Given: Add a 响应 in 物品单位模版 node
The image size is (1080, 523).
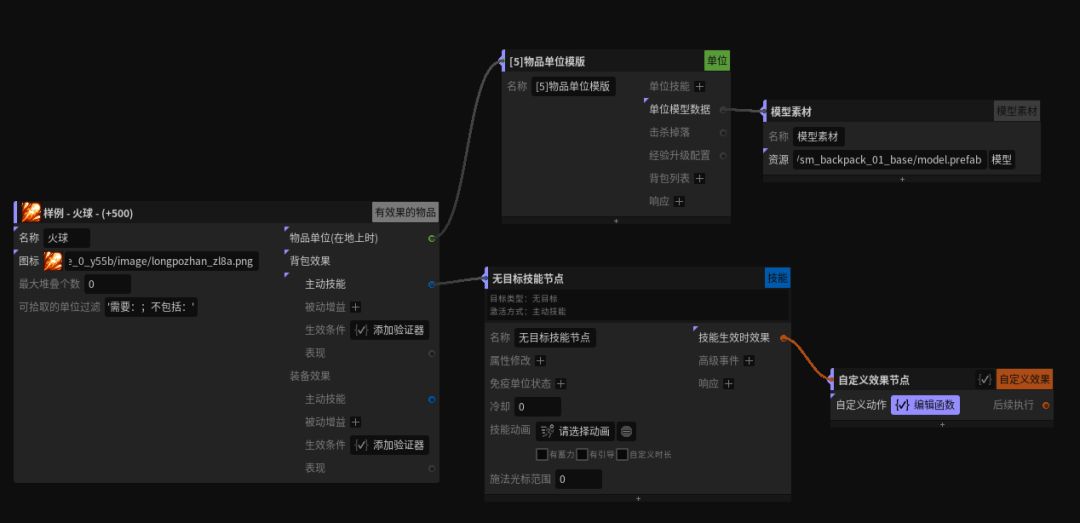Looking at the screenshot, I should [679, 201].
